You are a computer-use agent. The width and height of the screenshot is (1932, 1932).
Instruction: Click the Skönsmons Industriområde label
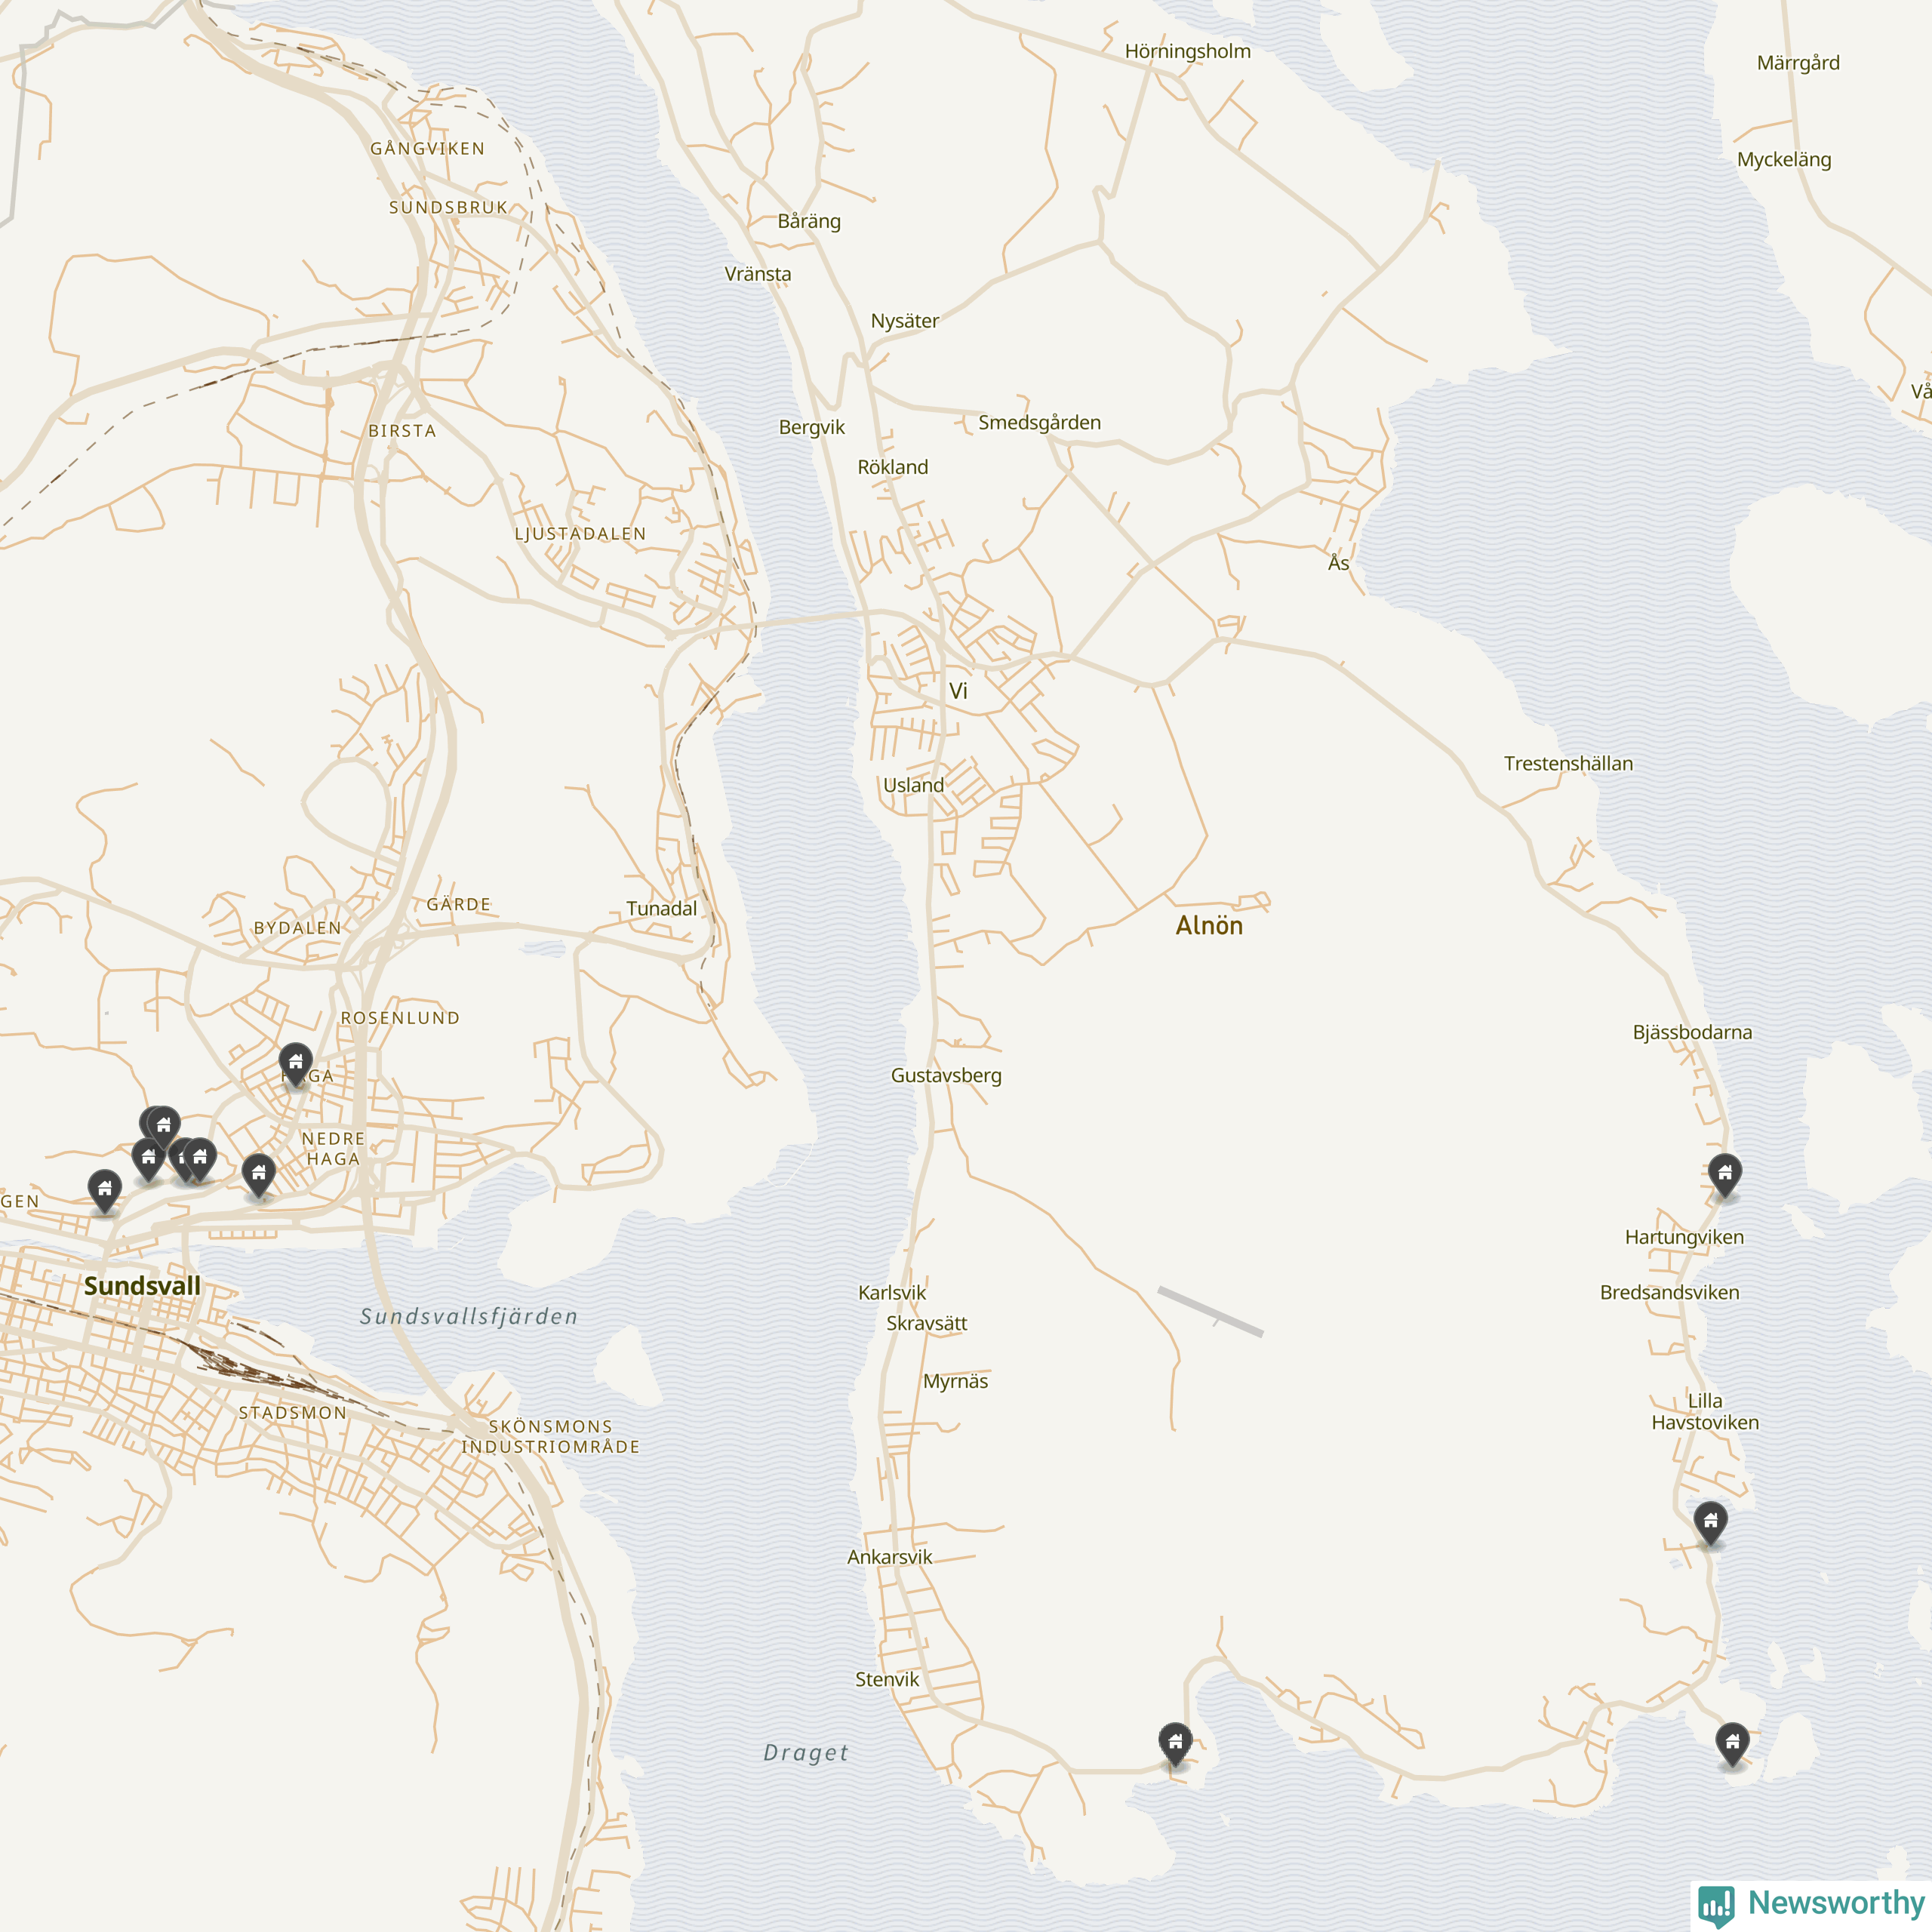(550, 1436)
